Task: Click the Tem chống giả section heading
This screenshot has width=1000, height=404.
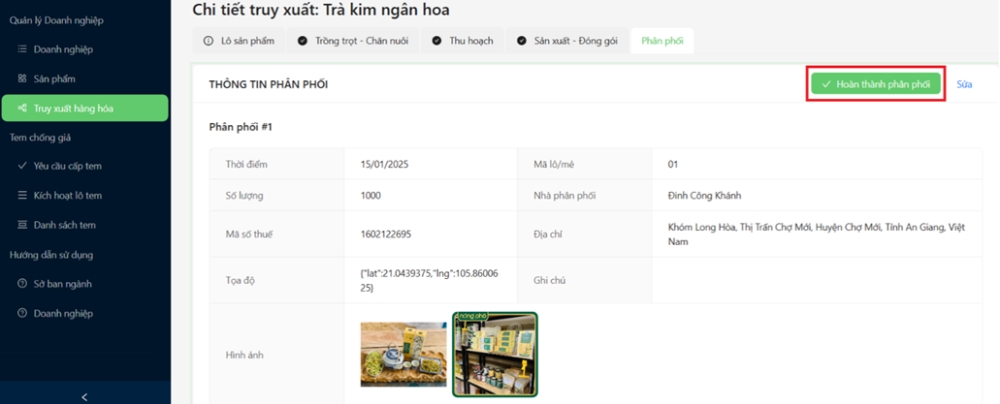Action: 40,137
